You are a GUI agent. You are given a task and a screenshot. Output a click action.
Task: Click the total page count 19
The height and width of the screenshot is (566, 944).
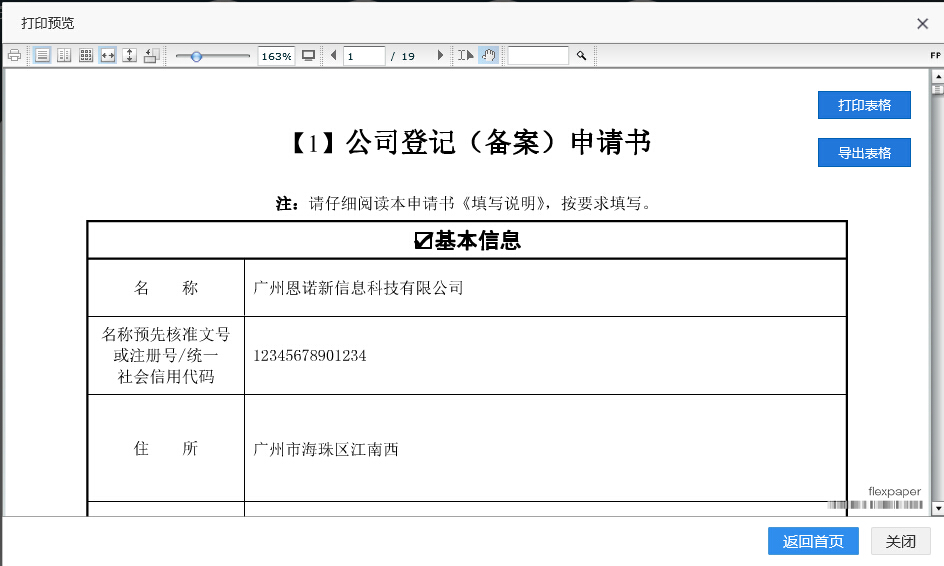click(x=408, y=57)
